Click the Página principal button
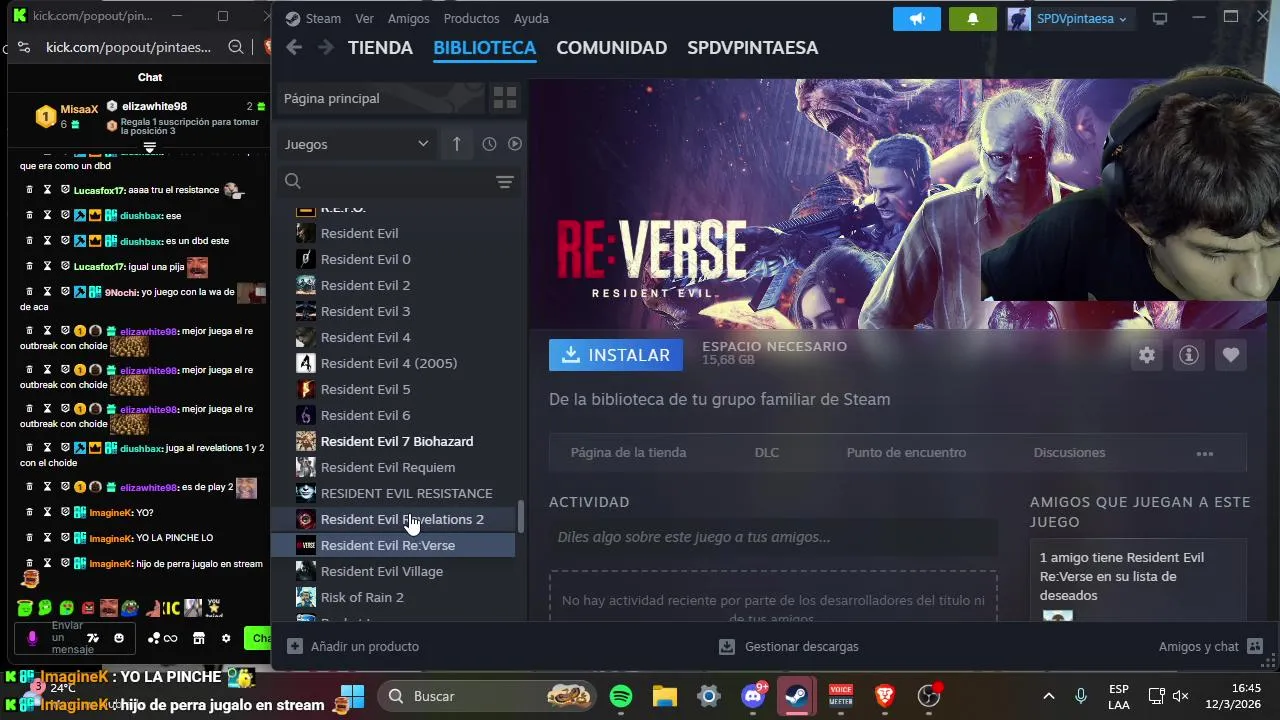The image size is (1280, 720). click(x=379, y=98)
